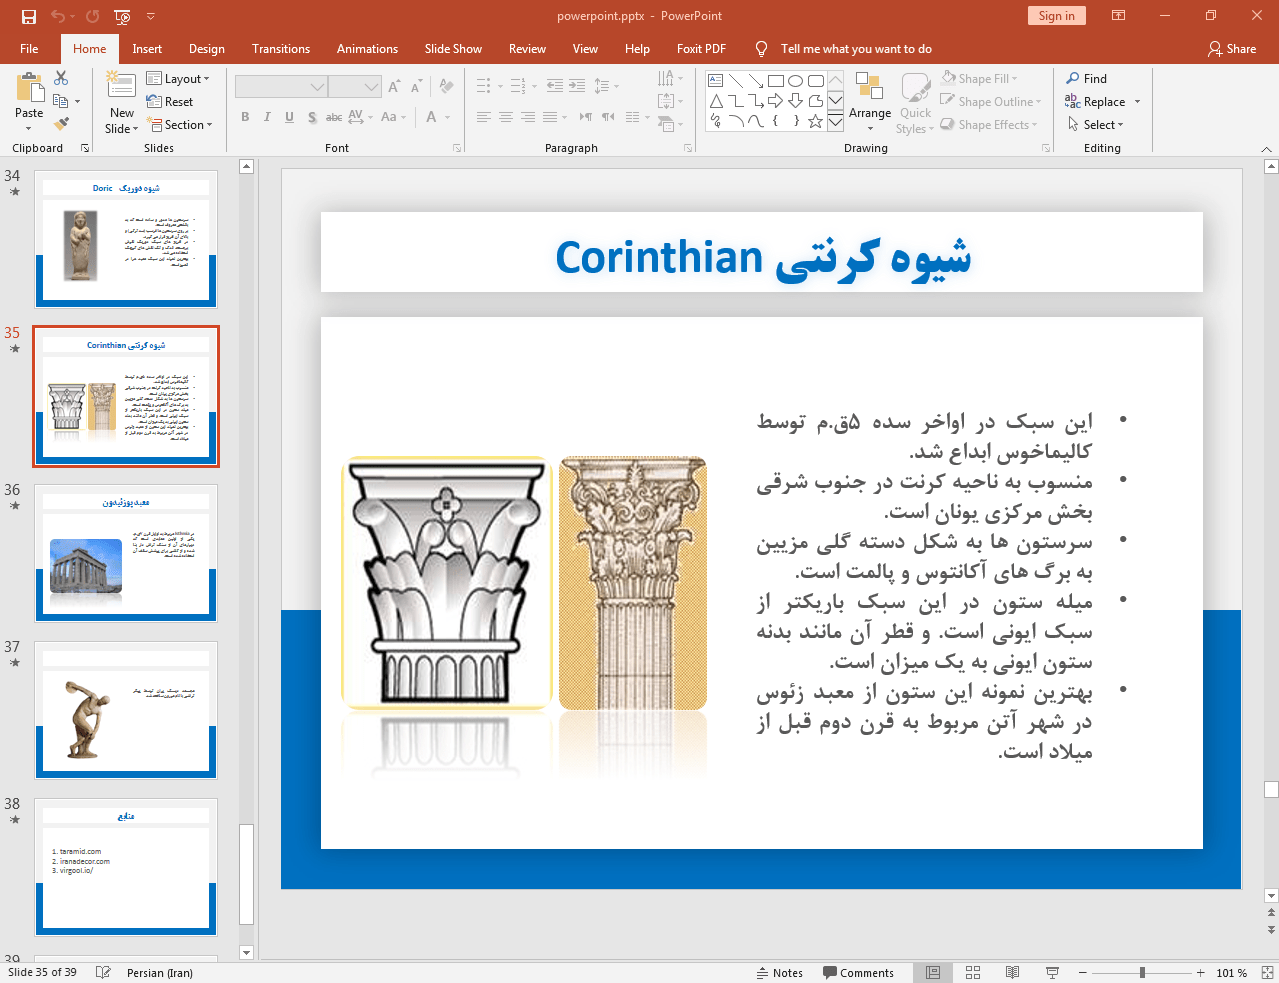Viewport: 1279px width, 983px height.
Task: Switch to the Design tab
Action: pos(206,48)
